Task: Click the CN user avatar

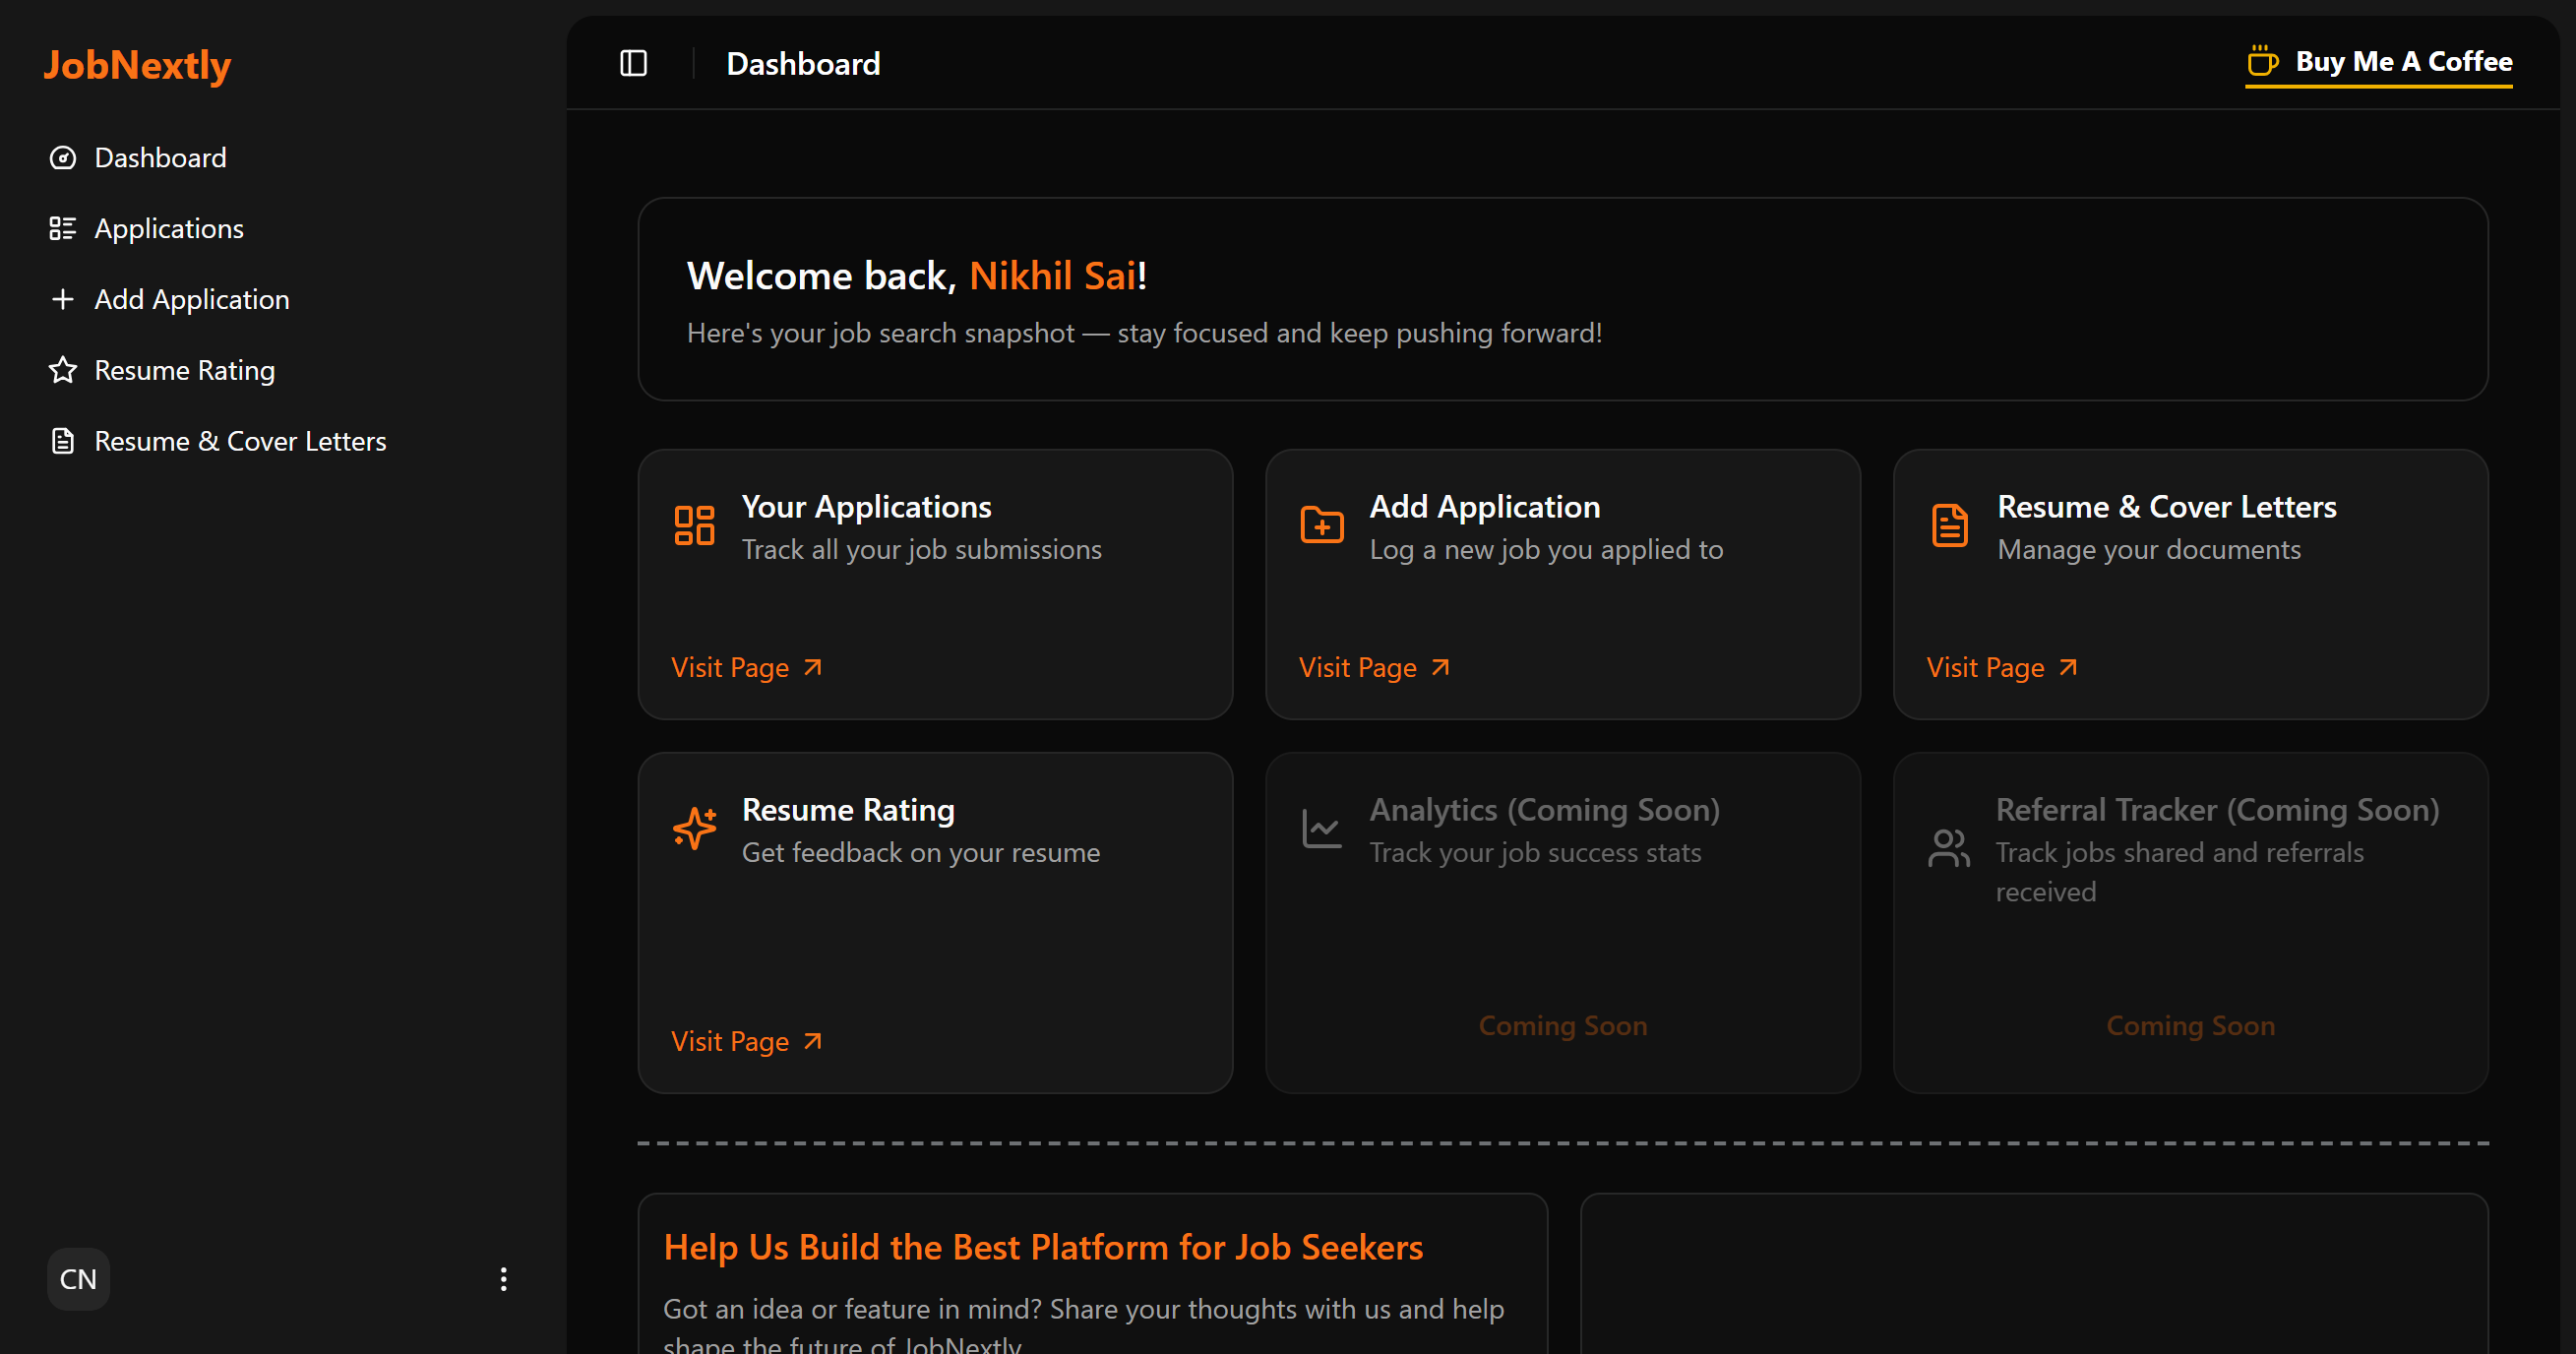Action: (x=79, y=1279)
